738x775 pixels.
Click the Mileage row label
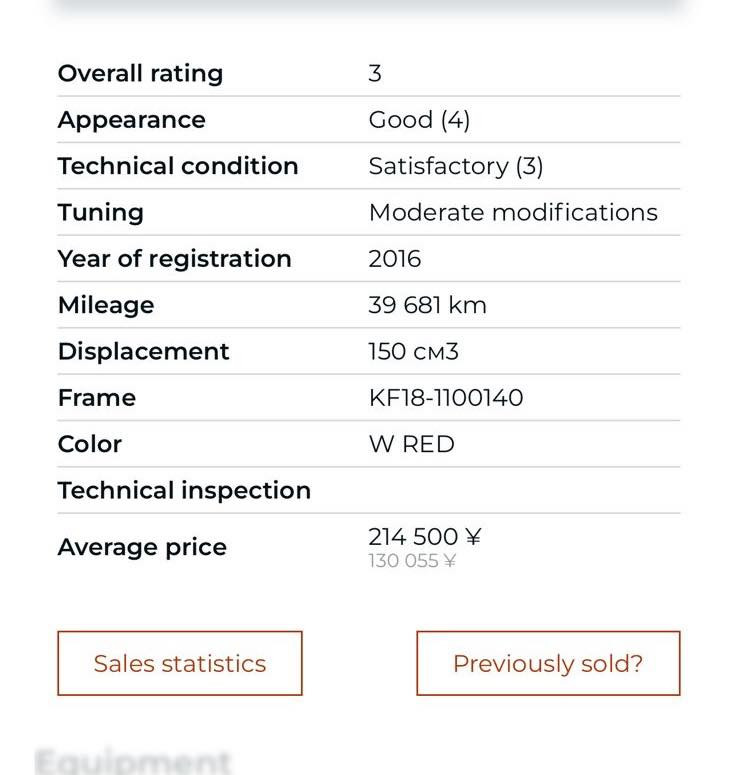(x=106, y=305)
